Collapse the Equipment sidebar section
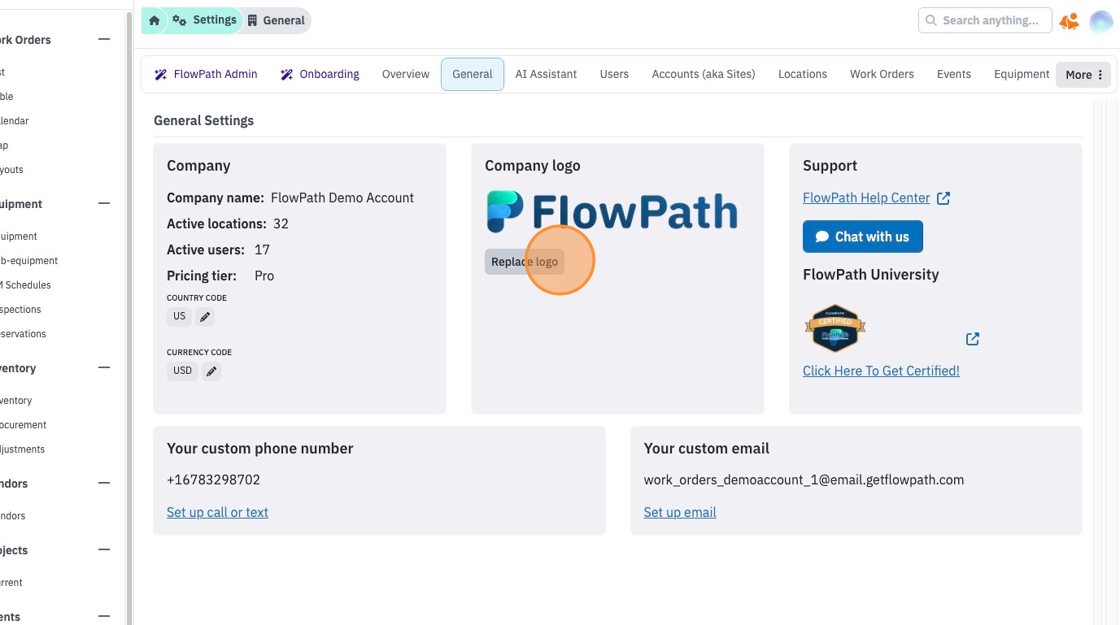Viewport: 1120px width, 625px height. point(104,204)
